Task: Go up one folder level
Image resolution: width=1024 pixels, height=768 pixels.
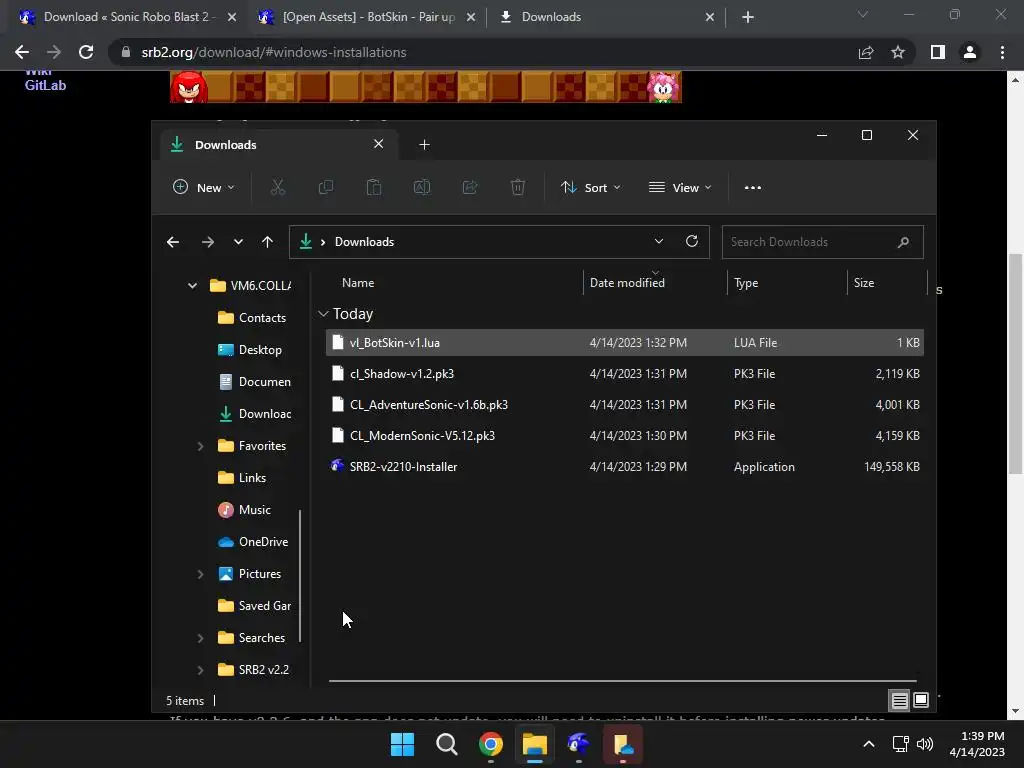Action: [267, 242]
